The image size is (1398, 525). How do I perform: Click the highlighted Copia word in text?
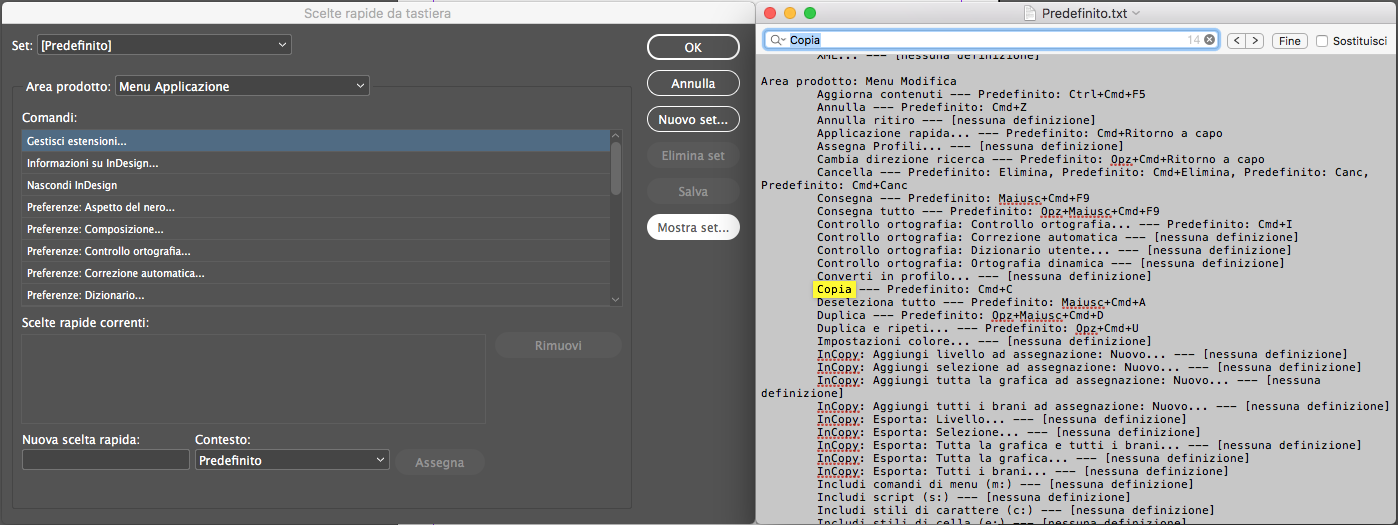(834, 289)
